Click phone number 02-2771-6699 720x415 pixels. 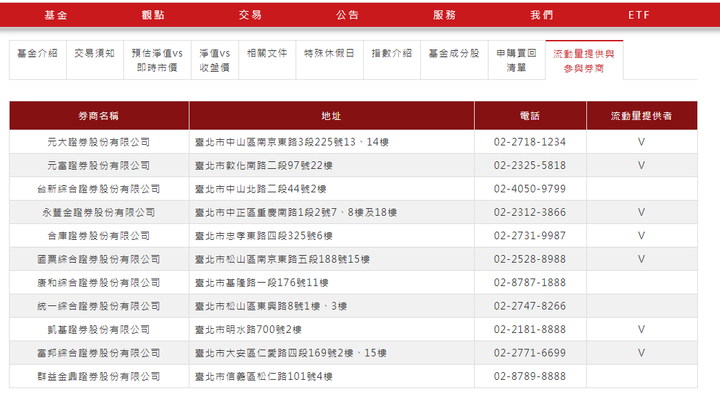click(x=530, y=353)
